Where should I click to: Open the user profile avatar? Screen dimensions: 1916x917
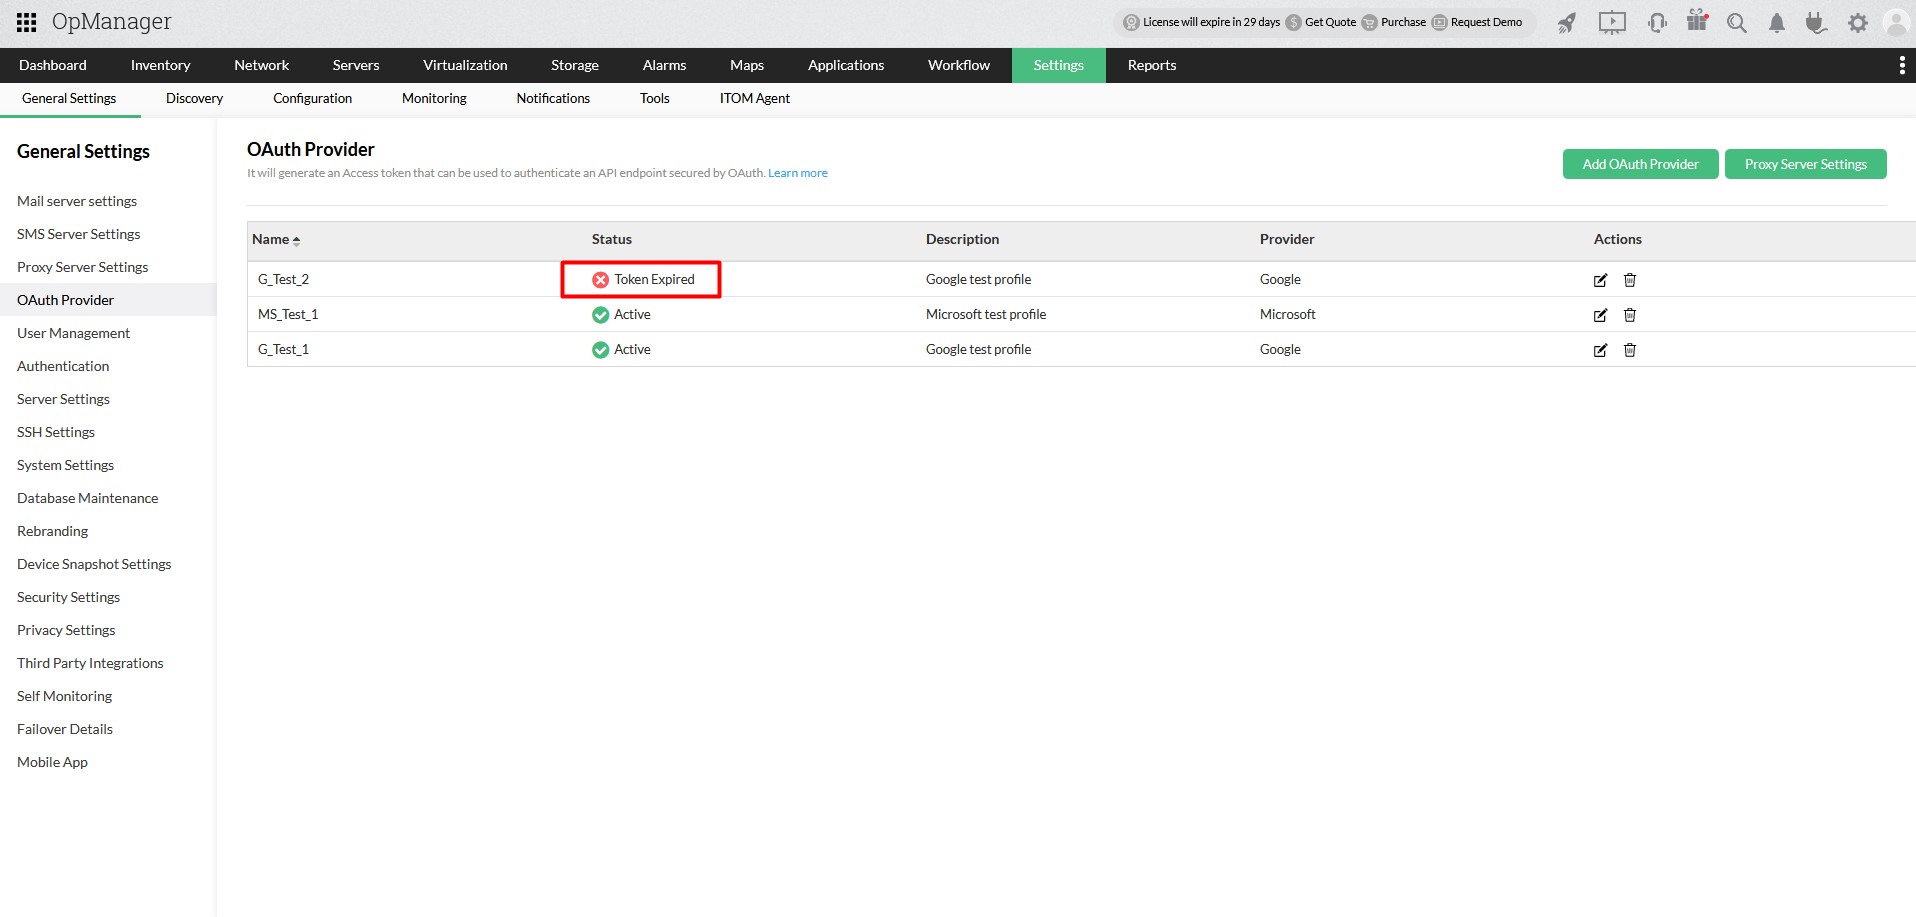click(1897, 22)
